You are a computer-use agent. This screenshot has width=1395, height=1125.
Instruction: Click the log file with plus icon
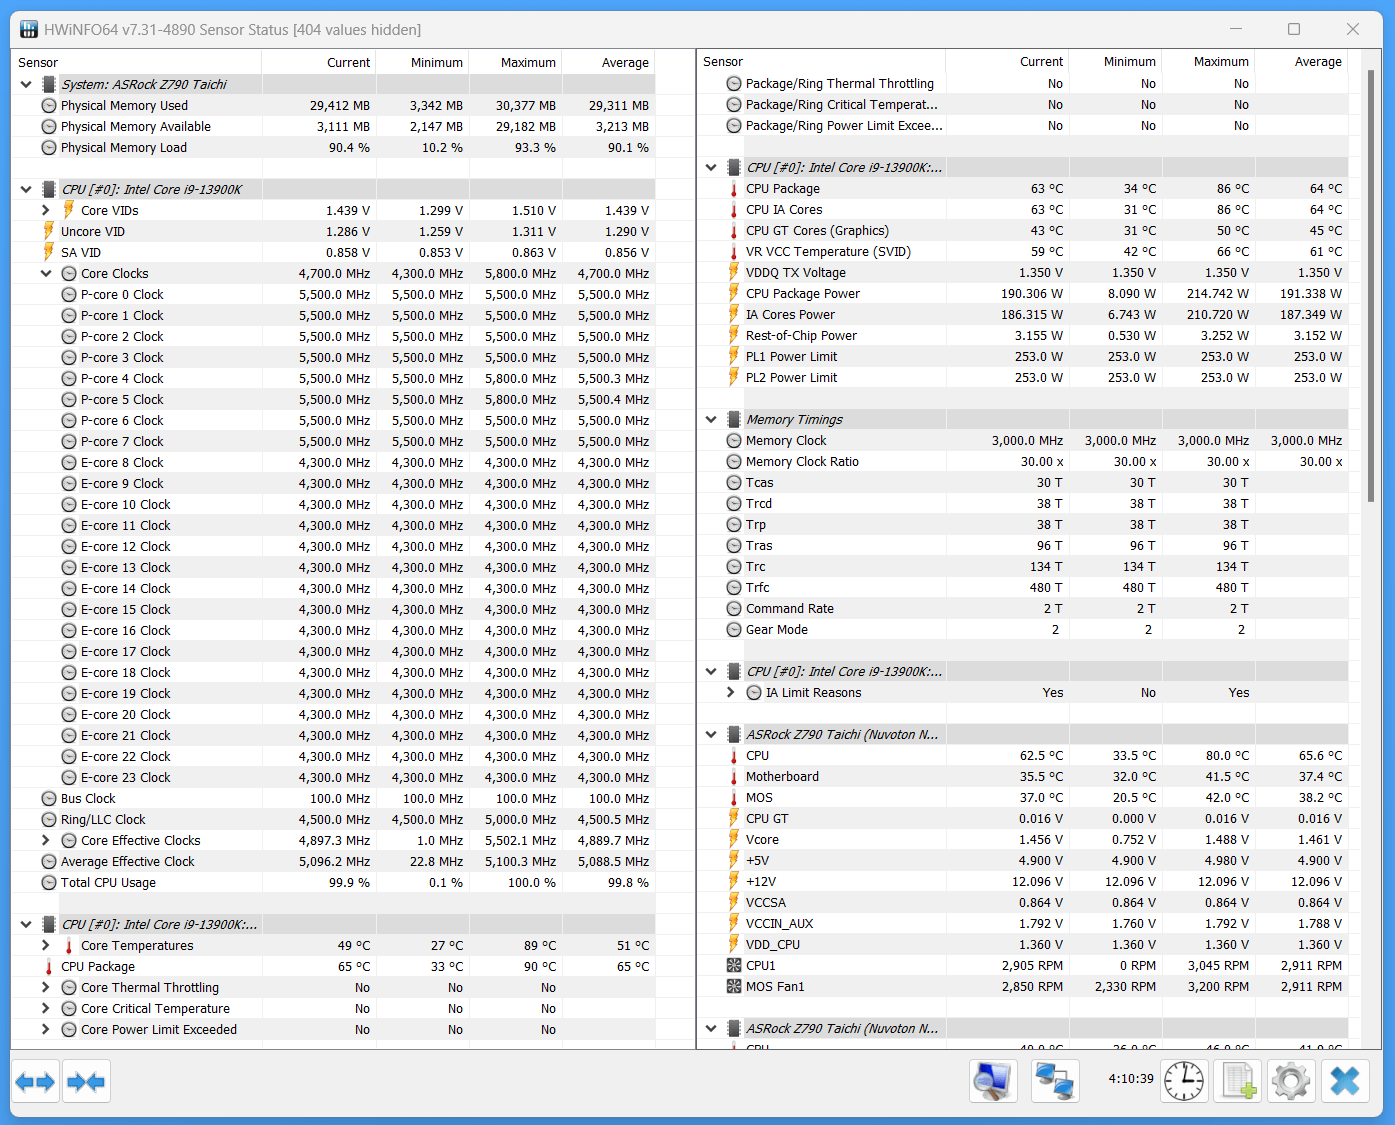coord(1238,1081)
